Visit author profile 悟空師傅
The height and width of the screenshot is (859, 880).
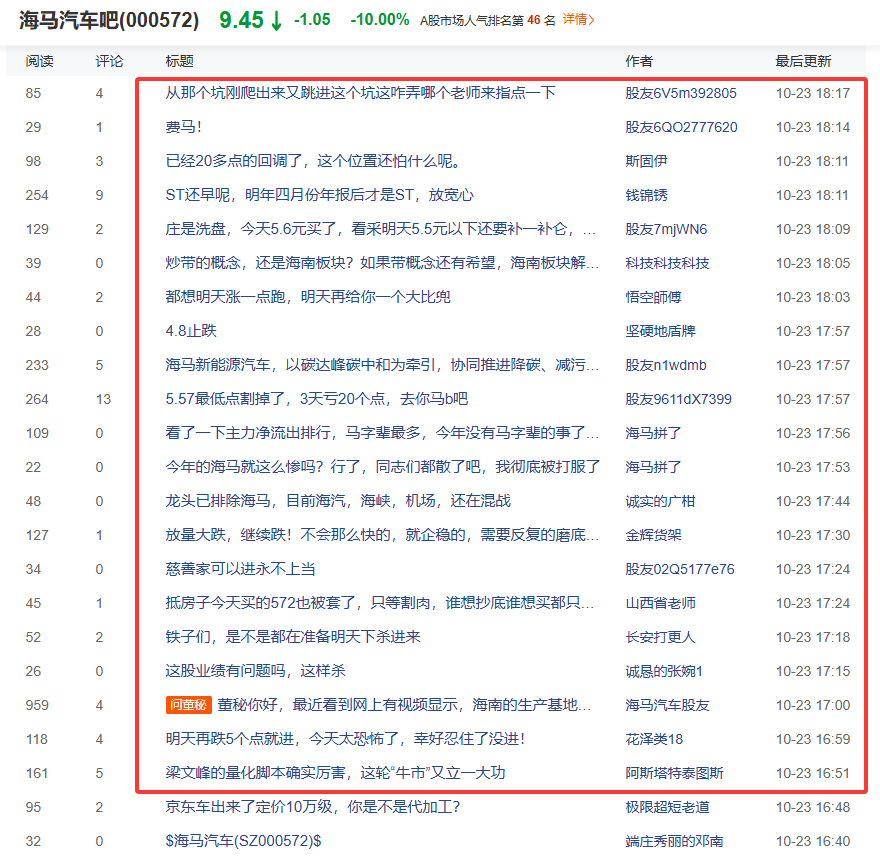653,297
